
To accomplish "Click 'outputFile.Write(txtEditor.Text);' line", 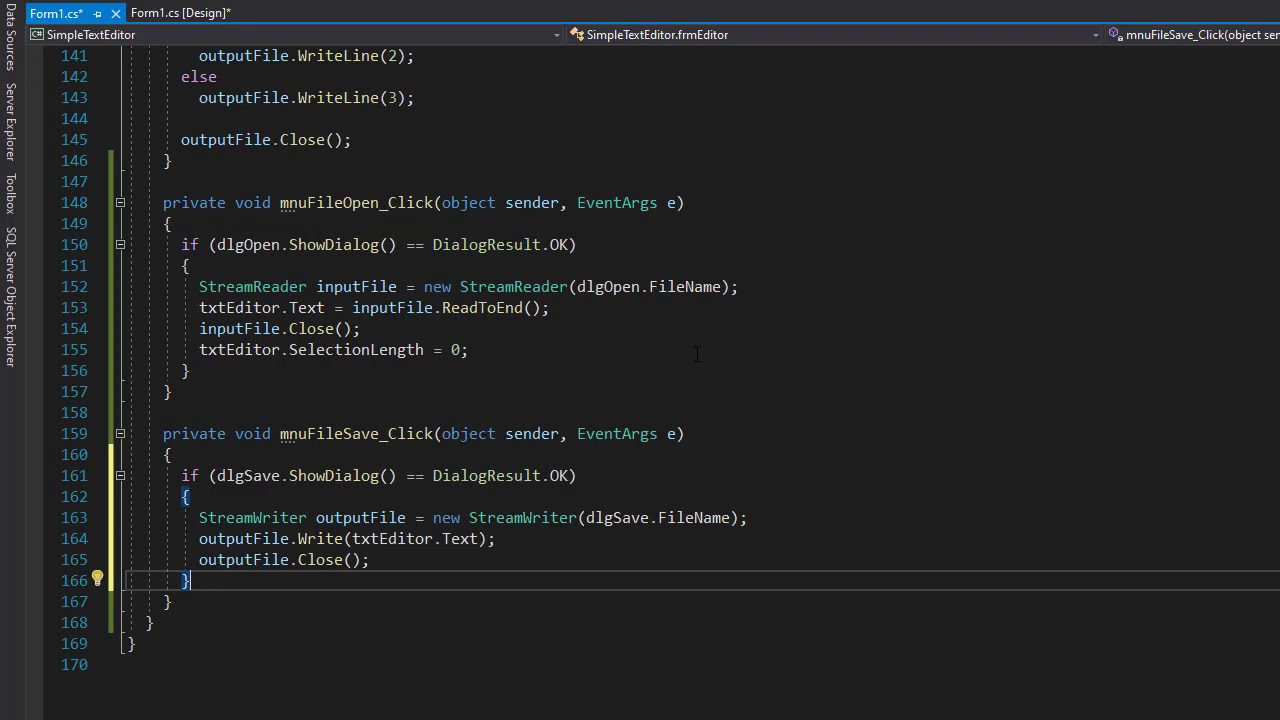I will tap(347, 539).
